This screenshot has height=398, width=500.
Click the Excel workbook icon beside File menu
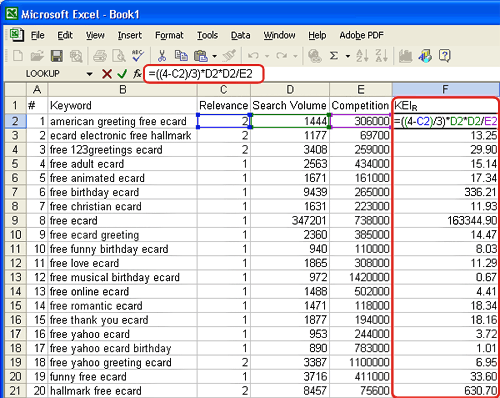coord(16,35)
